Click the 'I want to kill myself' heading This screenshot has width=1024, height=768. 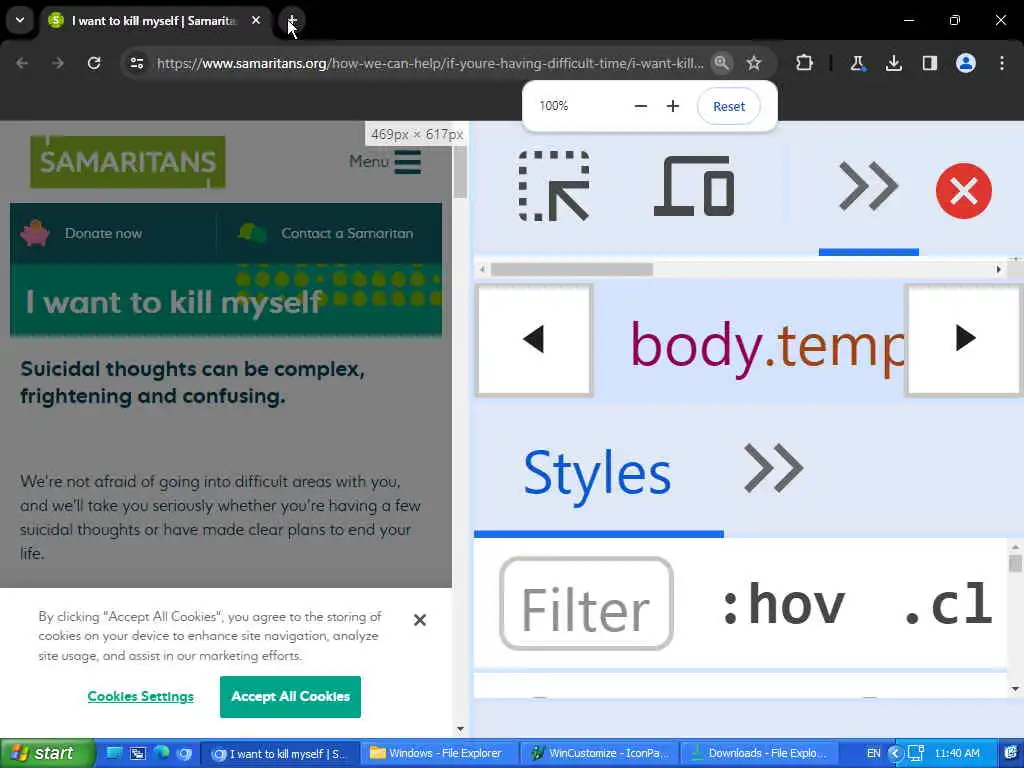[173, 302]
